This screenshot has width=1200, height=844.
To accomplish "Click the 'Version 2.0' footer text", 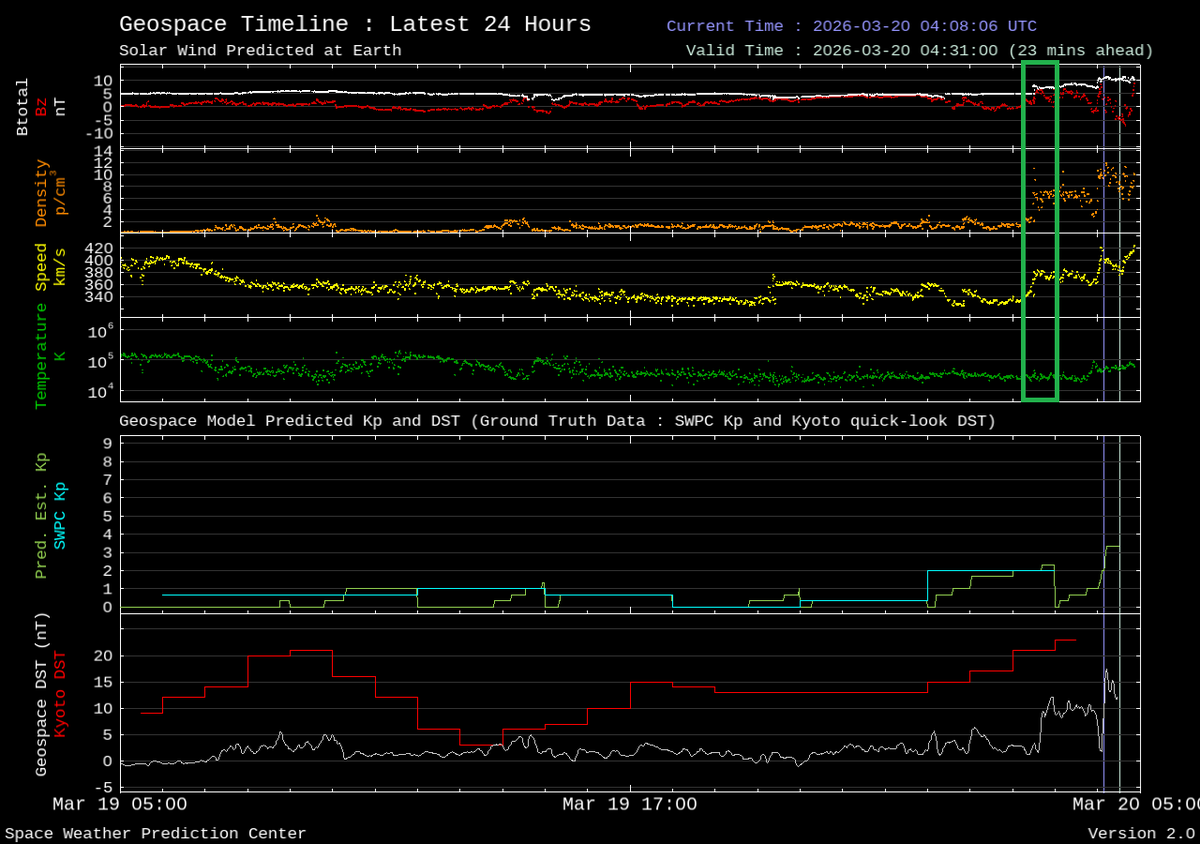I will 1140,834.
